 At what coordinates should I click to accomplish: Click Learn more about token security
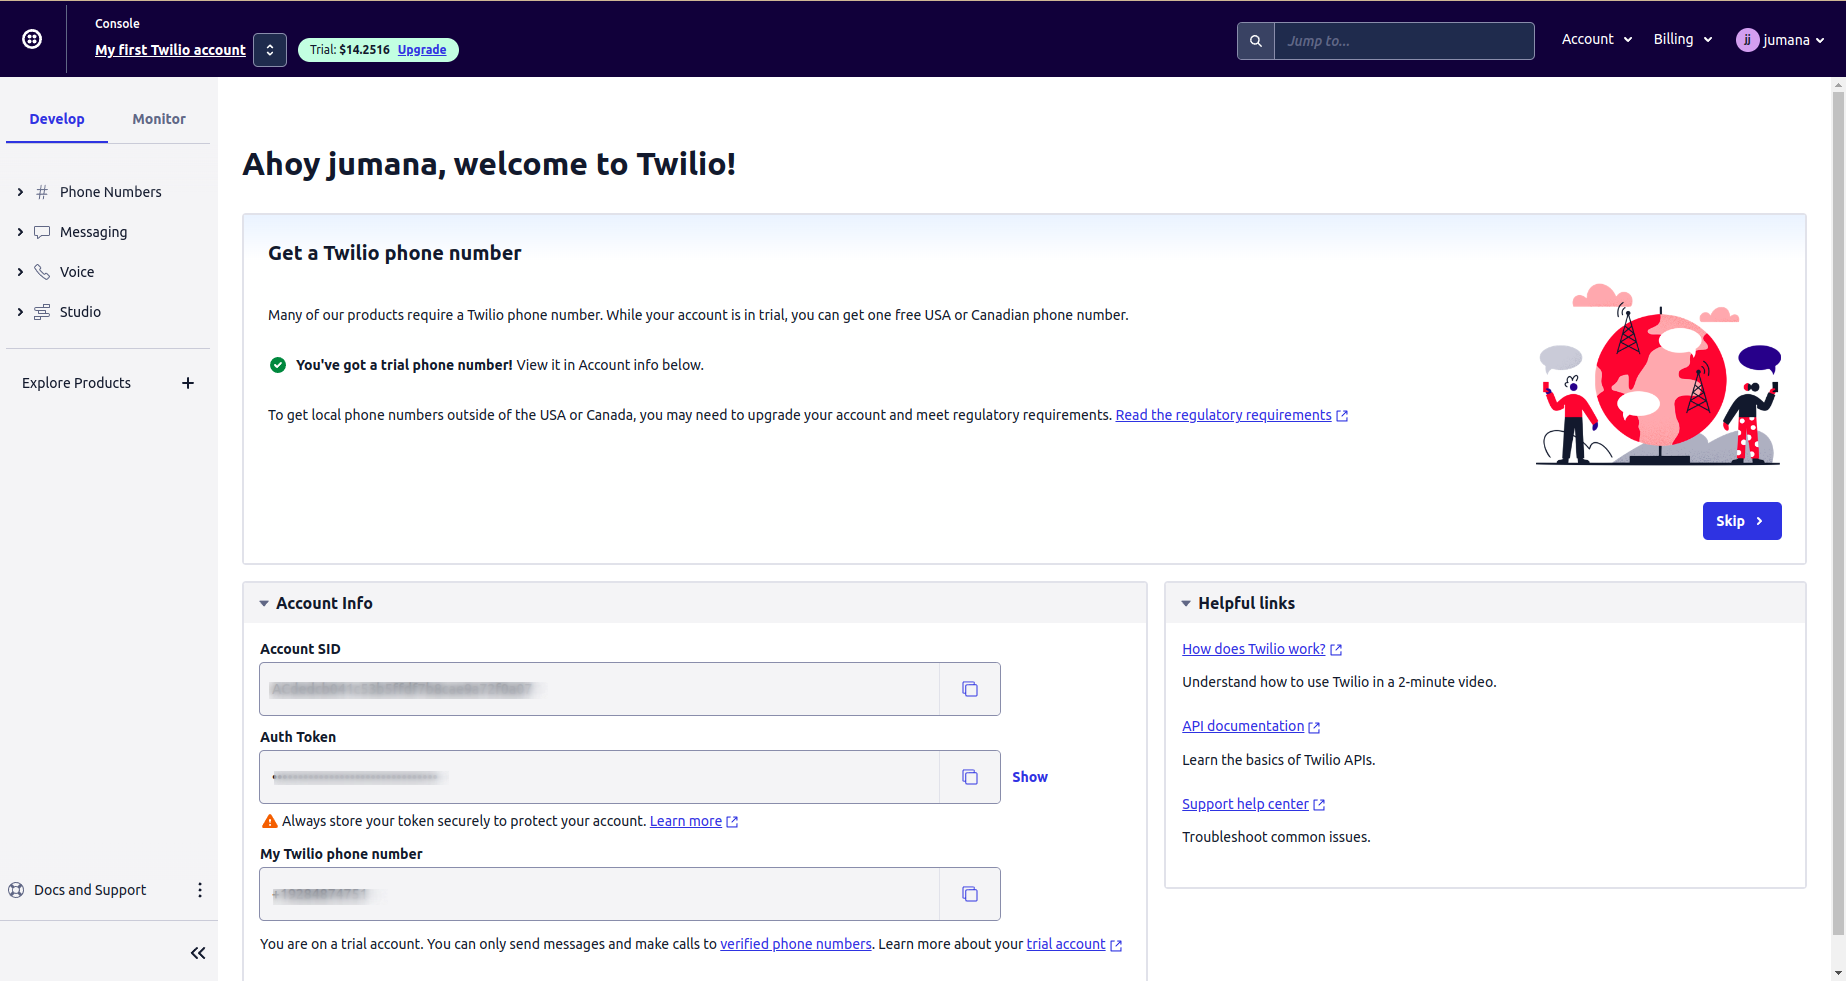pyautogui.click(x=686, y=821)
